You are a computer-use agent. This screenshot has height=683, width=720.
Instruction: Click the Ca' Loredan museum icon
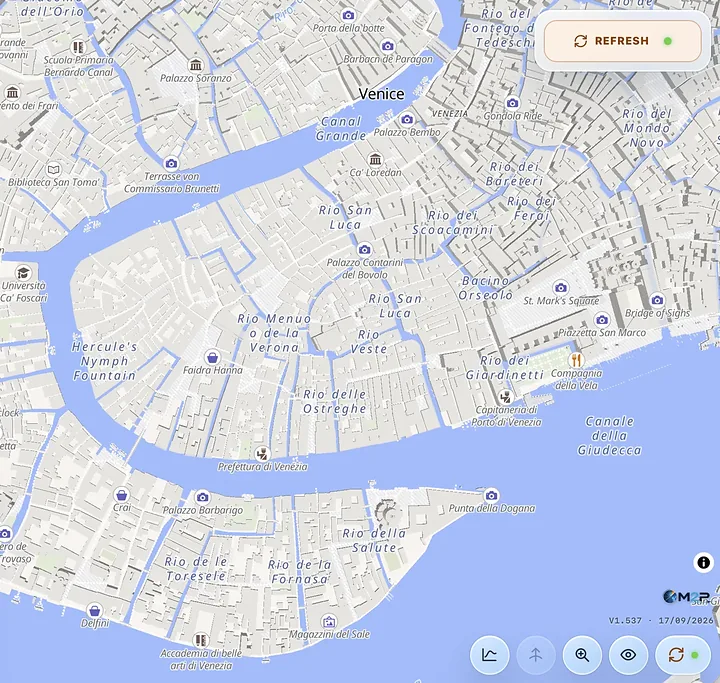click(x=376, y=159)
